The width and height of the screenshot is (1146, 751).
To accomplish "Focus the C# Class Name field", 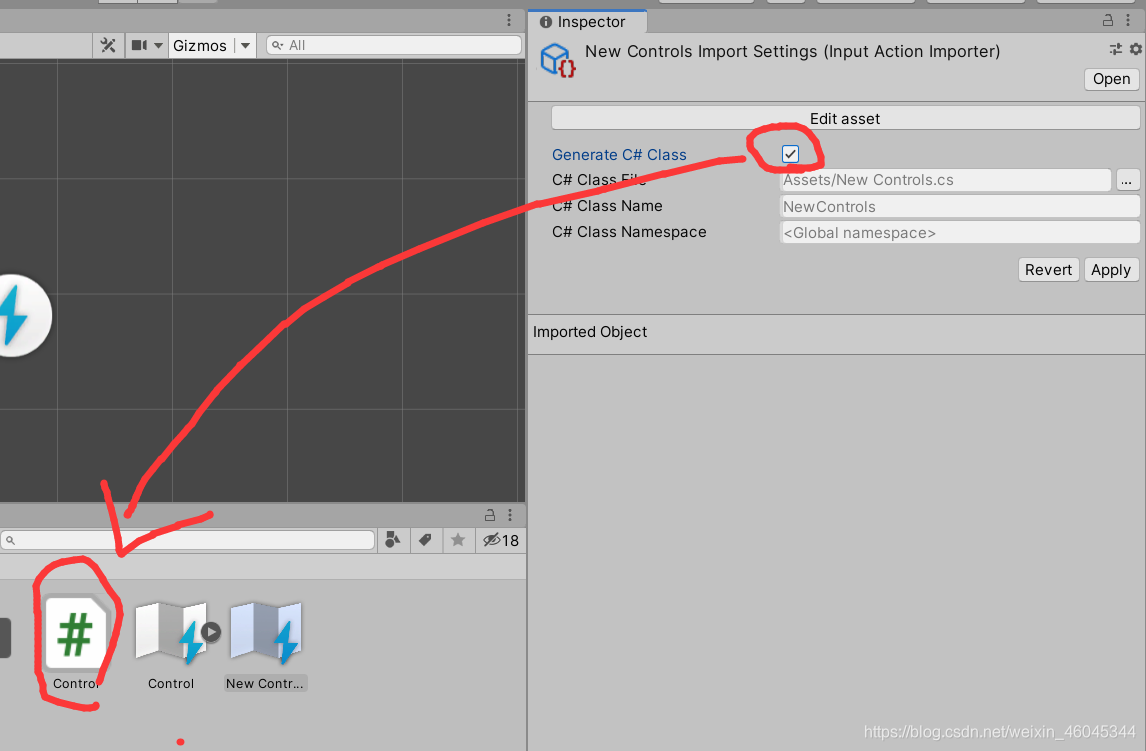I will (960, 207).
